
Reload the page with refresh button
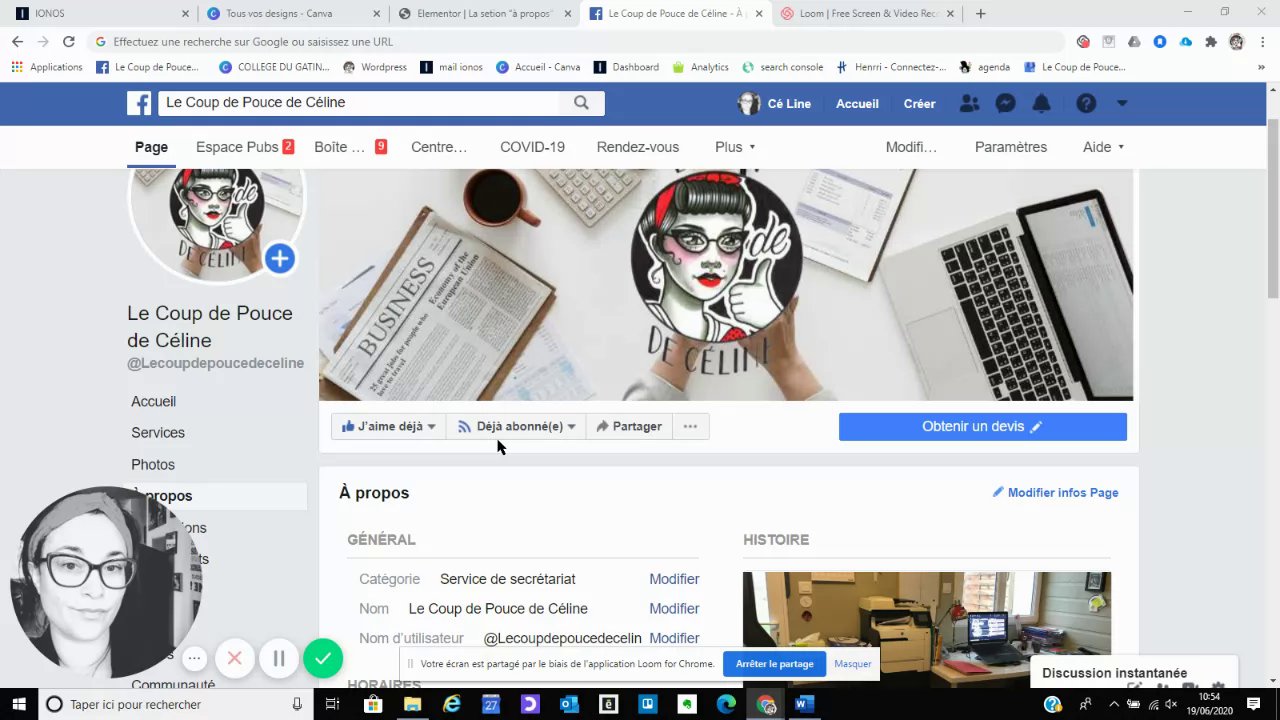(x=68, y=42)
